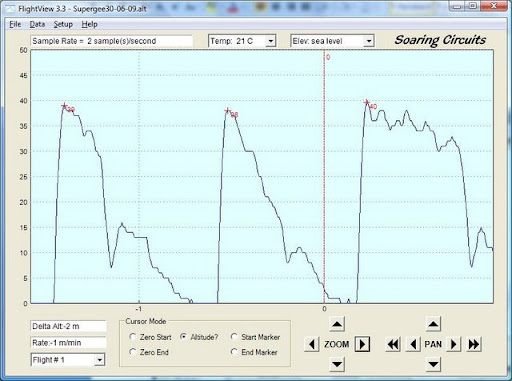The height and width of the screenshot is (381, 512).
Task: Open the Setup menu
Action: click(63, 24)
